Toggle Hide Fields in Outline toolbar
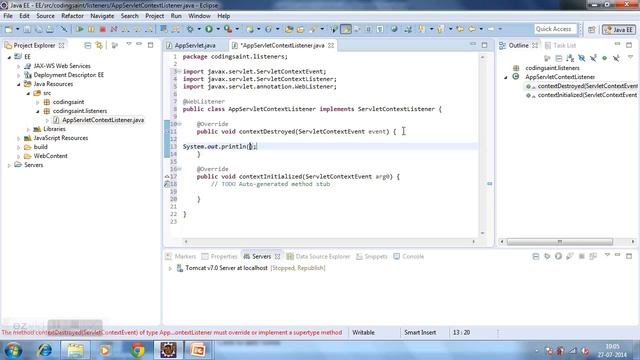This screenshot has height=360, width=640. coord(582,58)
